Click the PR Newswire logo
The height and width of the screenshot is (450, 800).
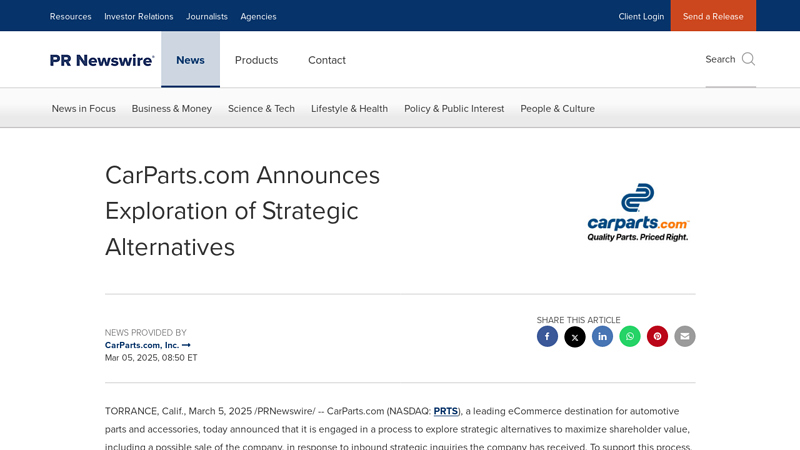[102, 60]
